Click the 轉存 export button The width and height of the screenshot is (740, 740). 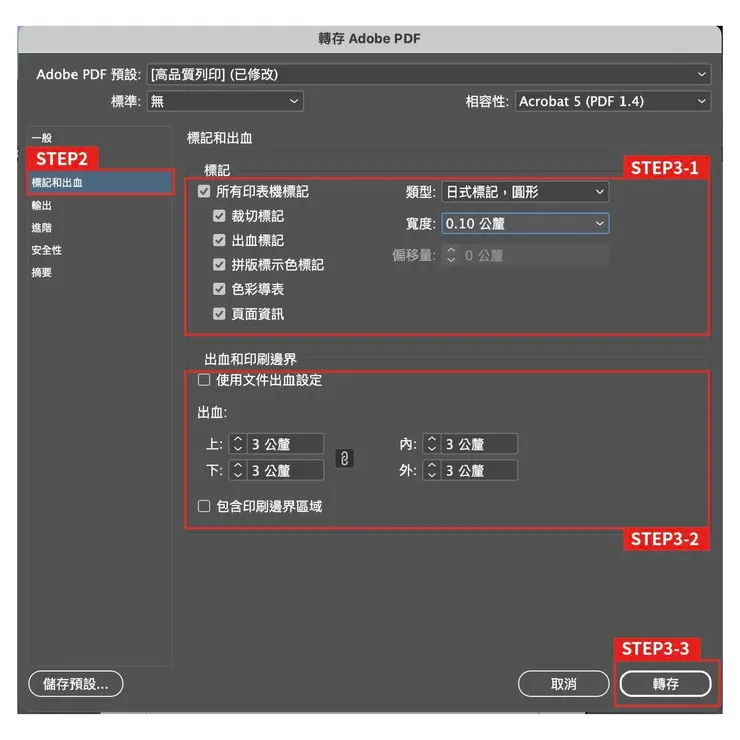click(x=665, y=683)
